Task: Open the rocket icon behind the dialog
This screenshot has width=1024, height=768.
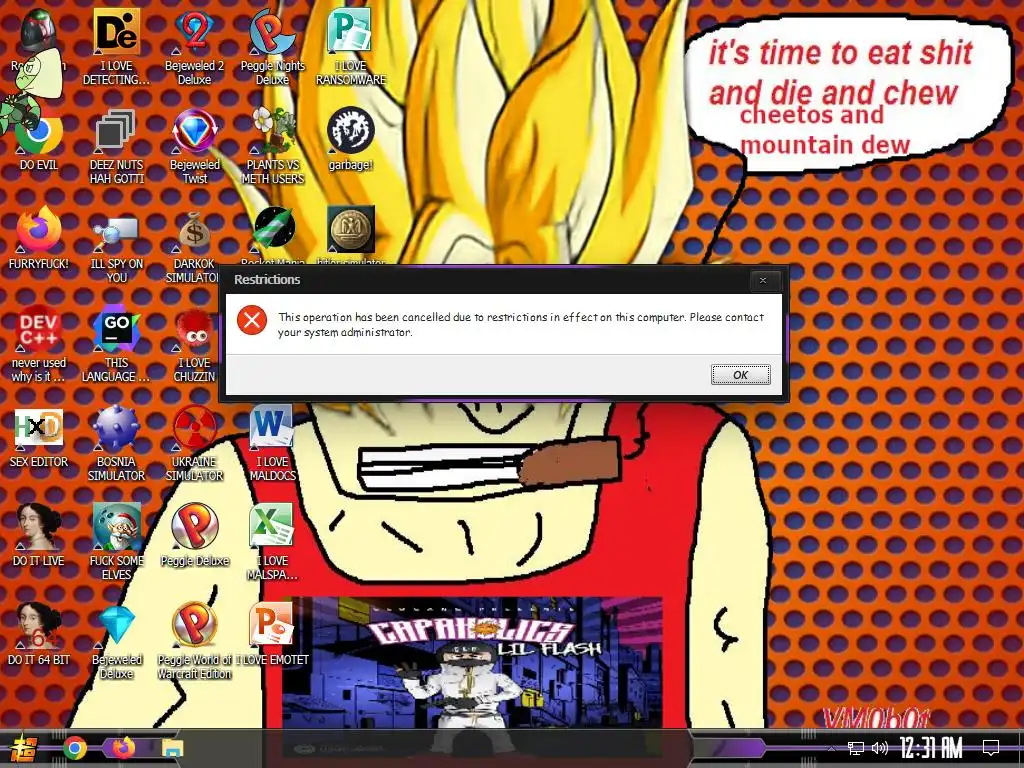Action: [274, 228]
